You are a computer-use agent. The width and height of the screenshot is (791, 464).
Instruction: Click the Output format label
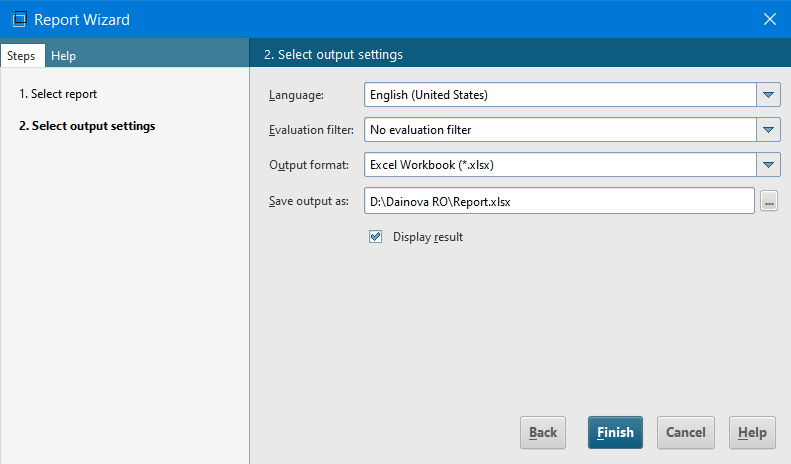[309, 165]
